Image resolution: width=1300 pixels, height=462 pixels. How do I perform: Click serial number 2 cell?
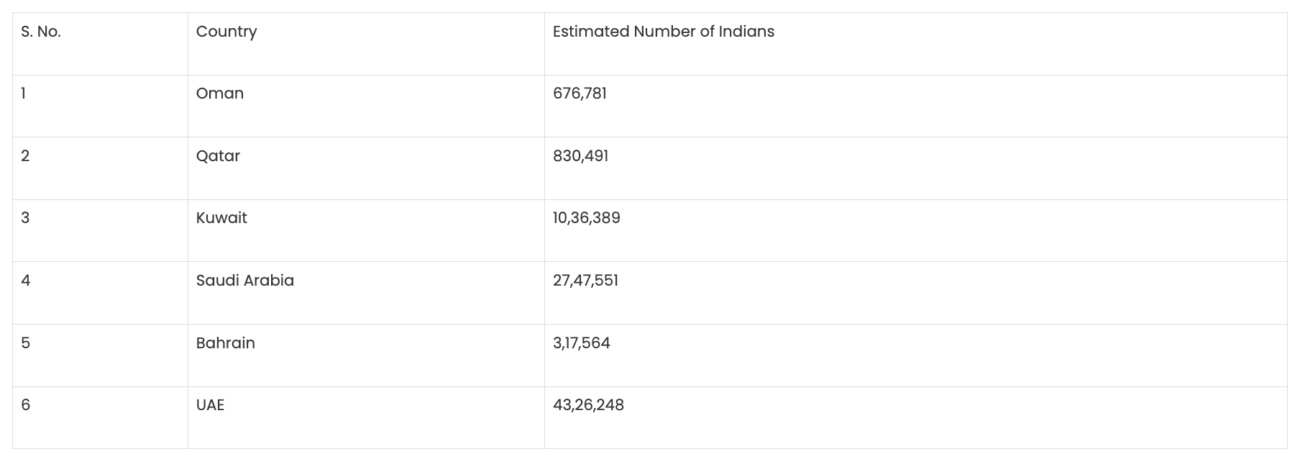pyautogui.click(x=24, y=156)
